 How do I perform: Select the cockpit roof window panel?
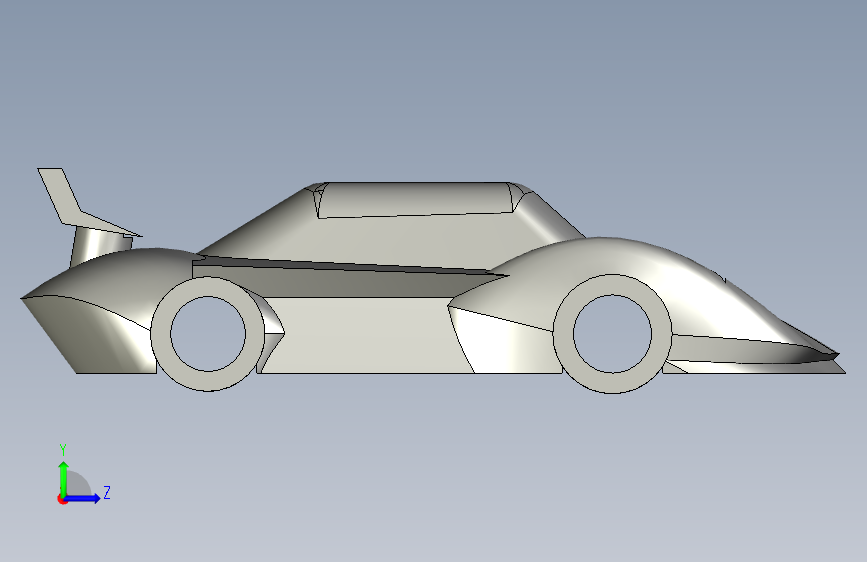coord(416,200)
